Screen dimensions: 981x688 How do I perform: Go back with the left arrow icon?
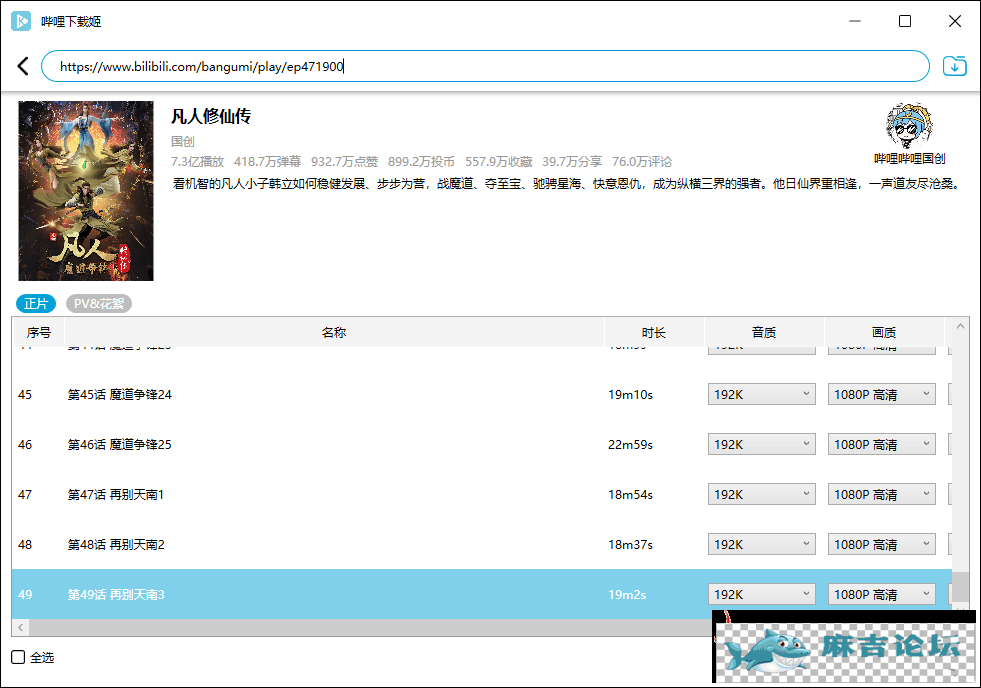coord(23,66)
